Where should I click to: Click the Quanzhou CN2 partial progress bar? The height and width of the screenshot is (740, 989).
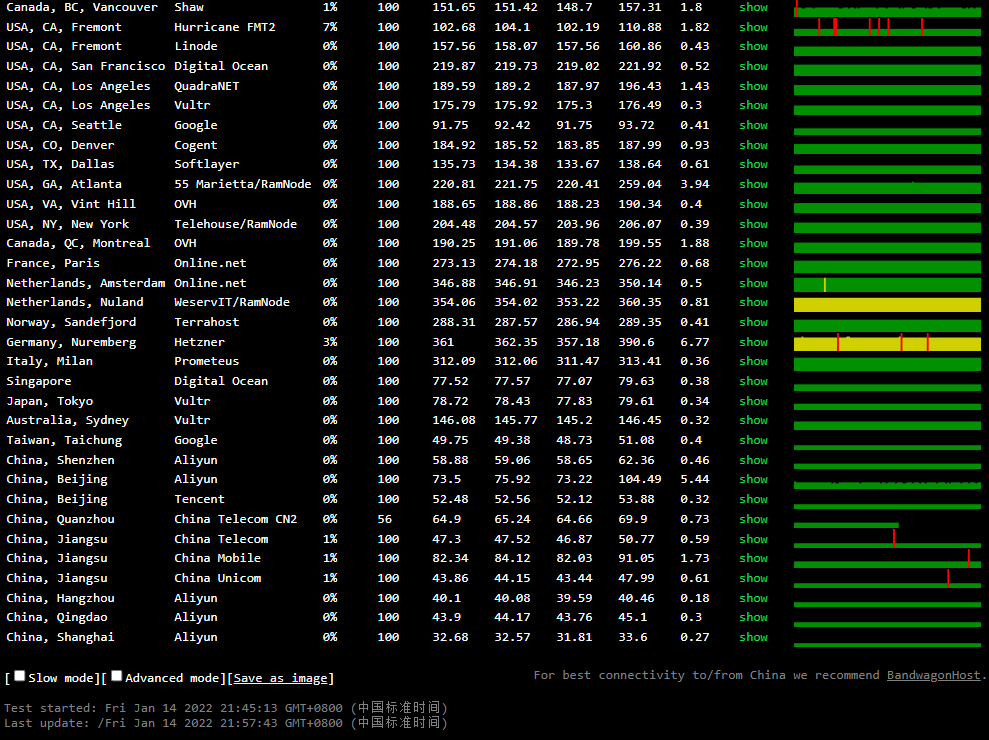[846, 524]
